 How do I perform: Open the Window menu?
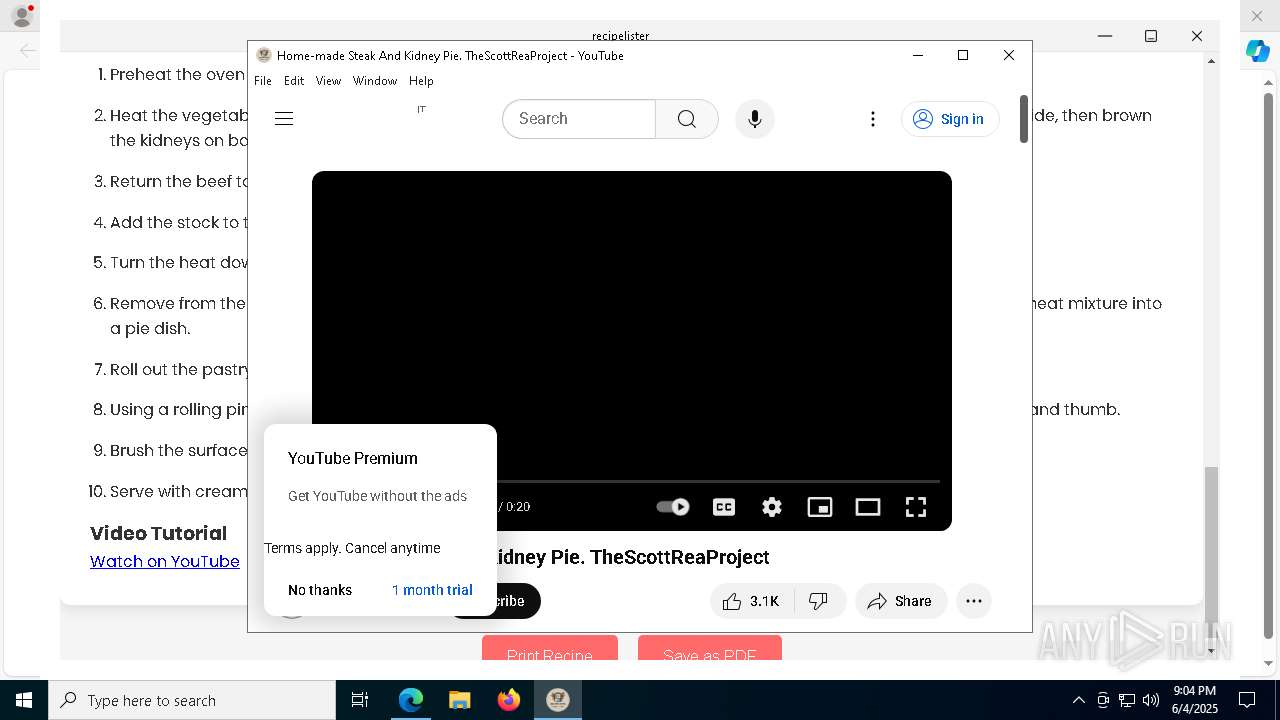[375, 81]
